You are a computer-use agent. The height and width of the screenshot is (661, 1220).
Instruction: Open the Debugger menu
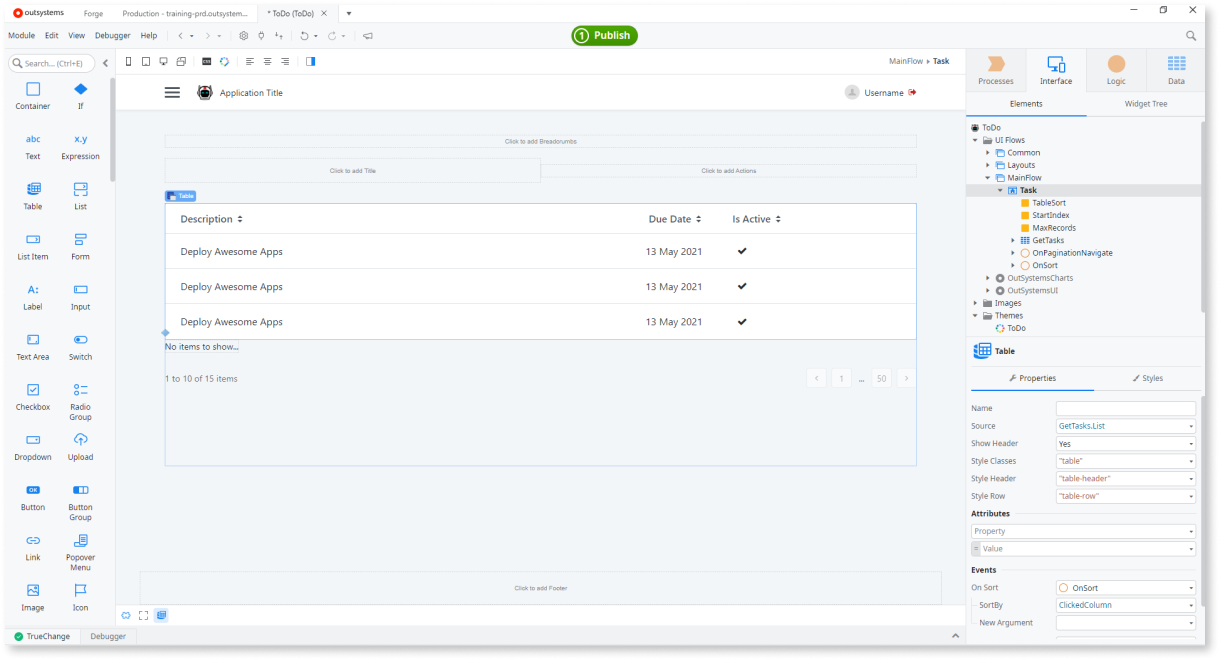click(112, 35)
